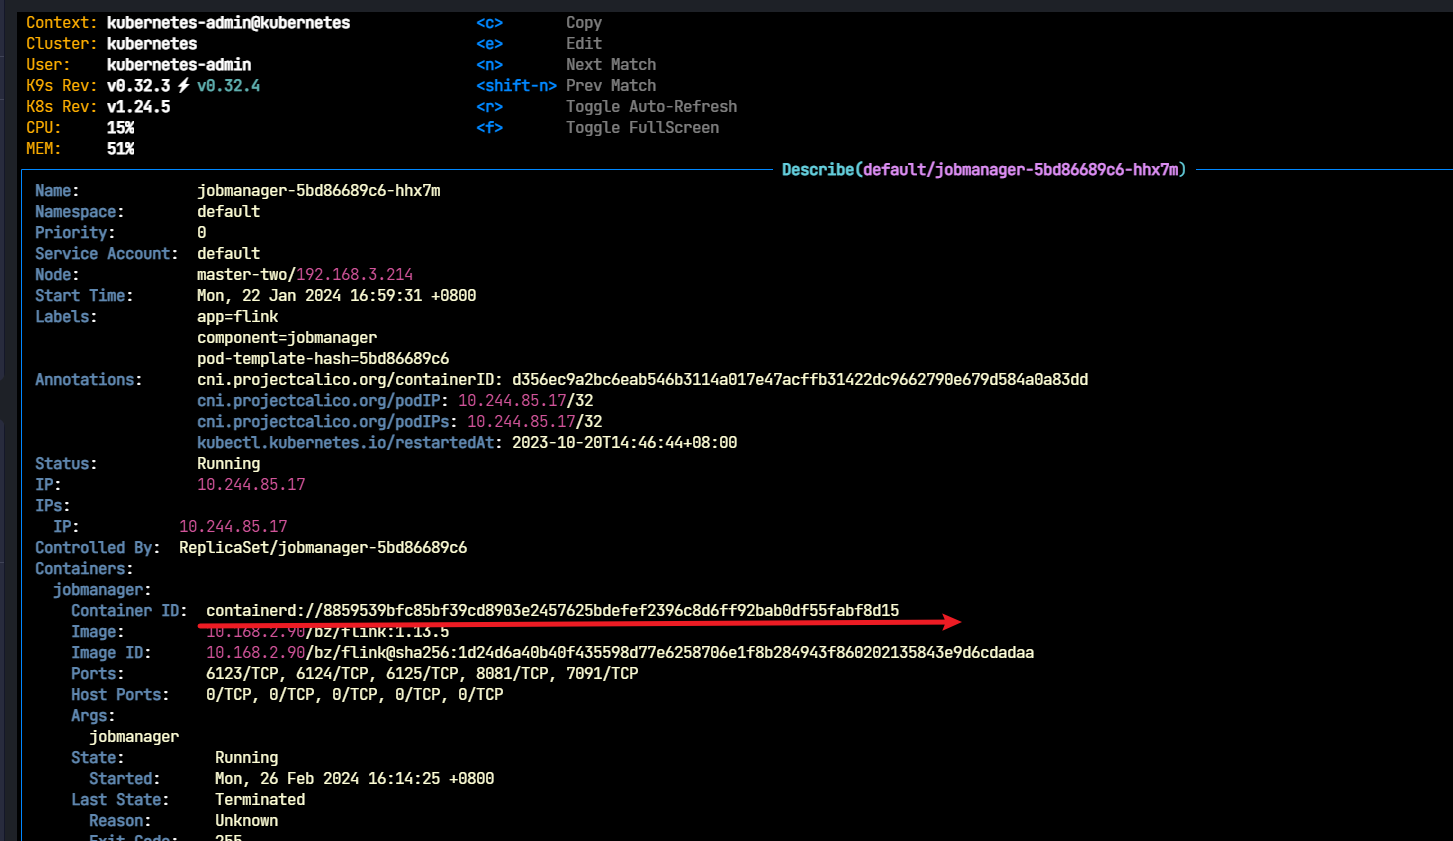Click the MEM value 51%
1453x841 pixels.
pos(120,148)
